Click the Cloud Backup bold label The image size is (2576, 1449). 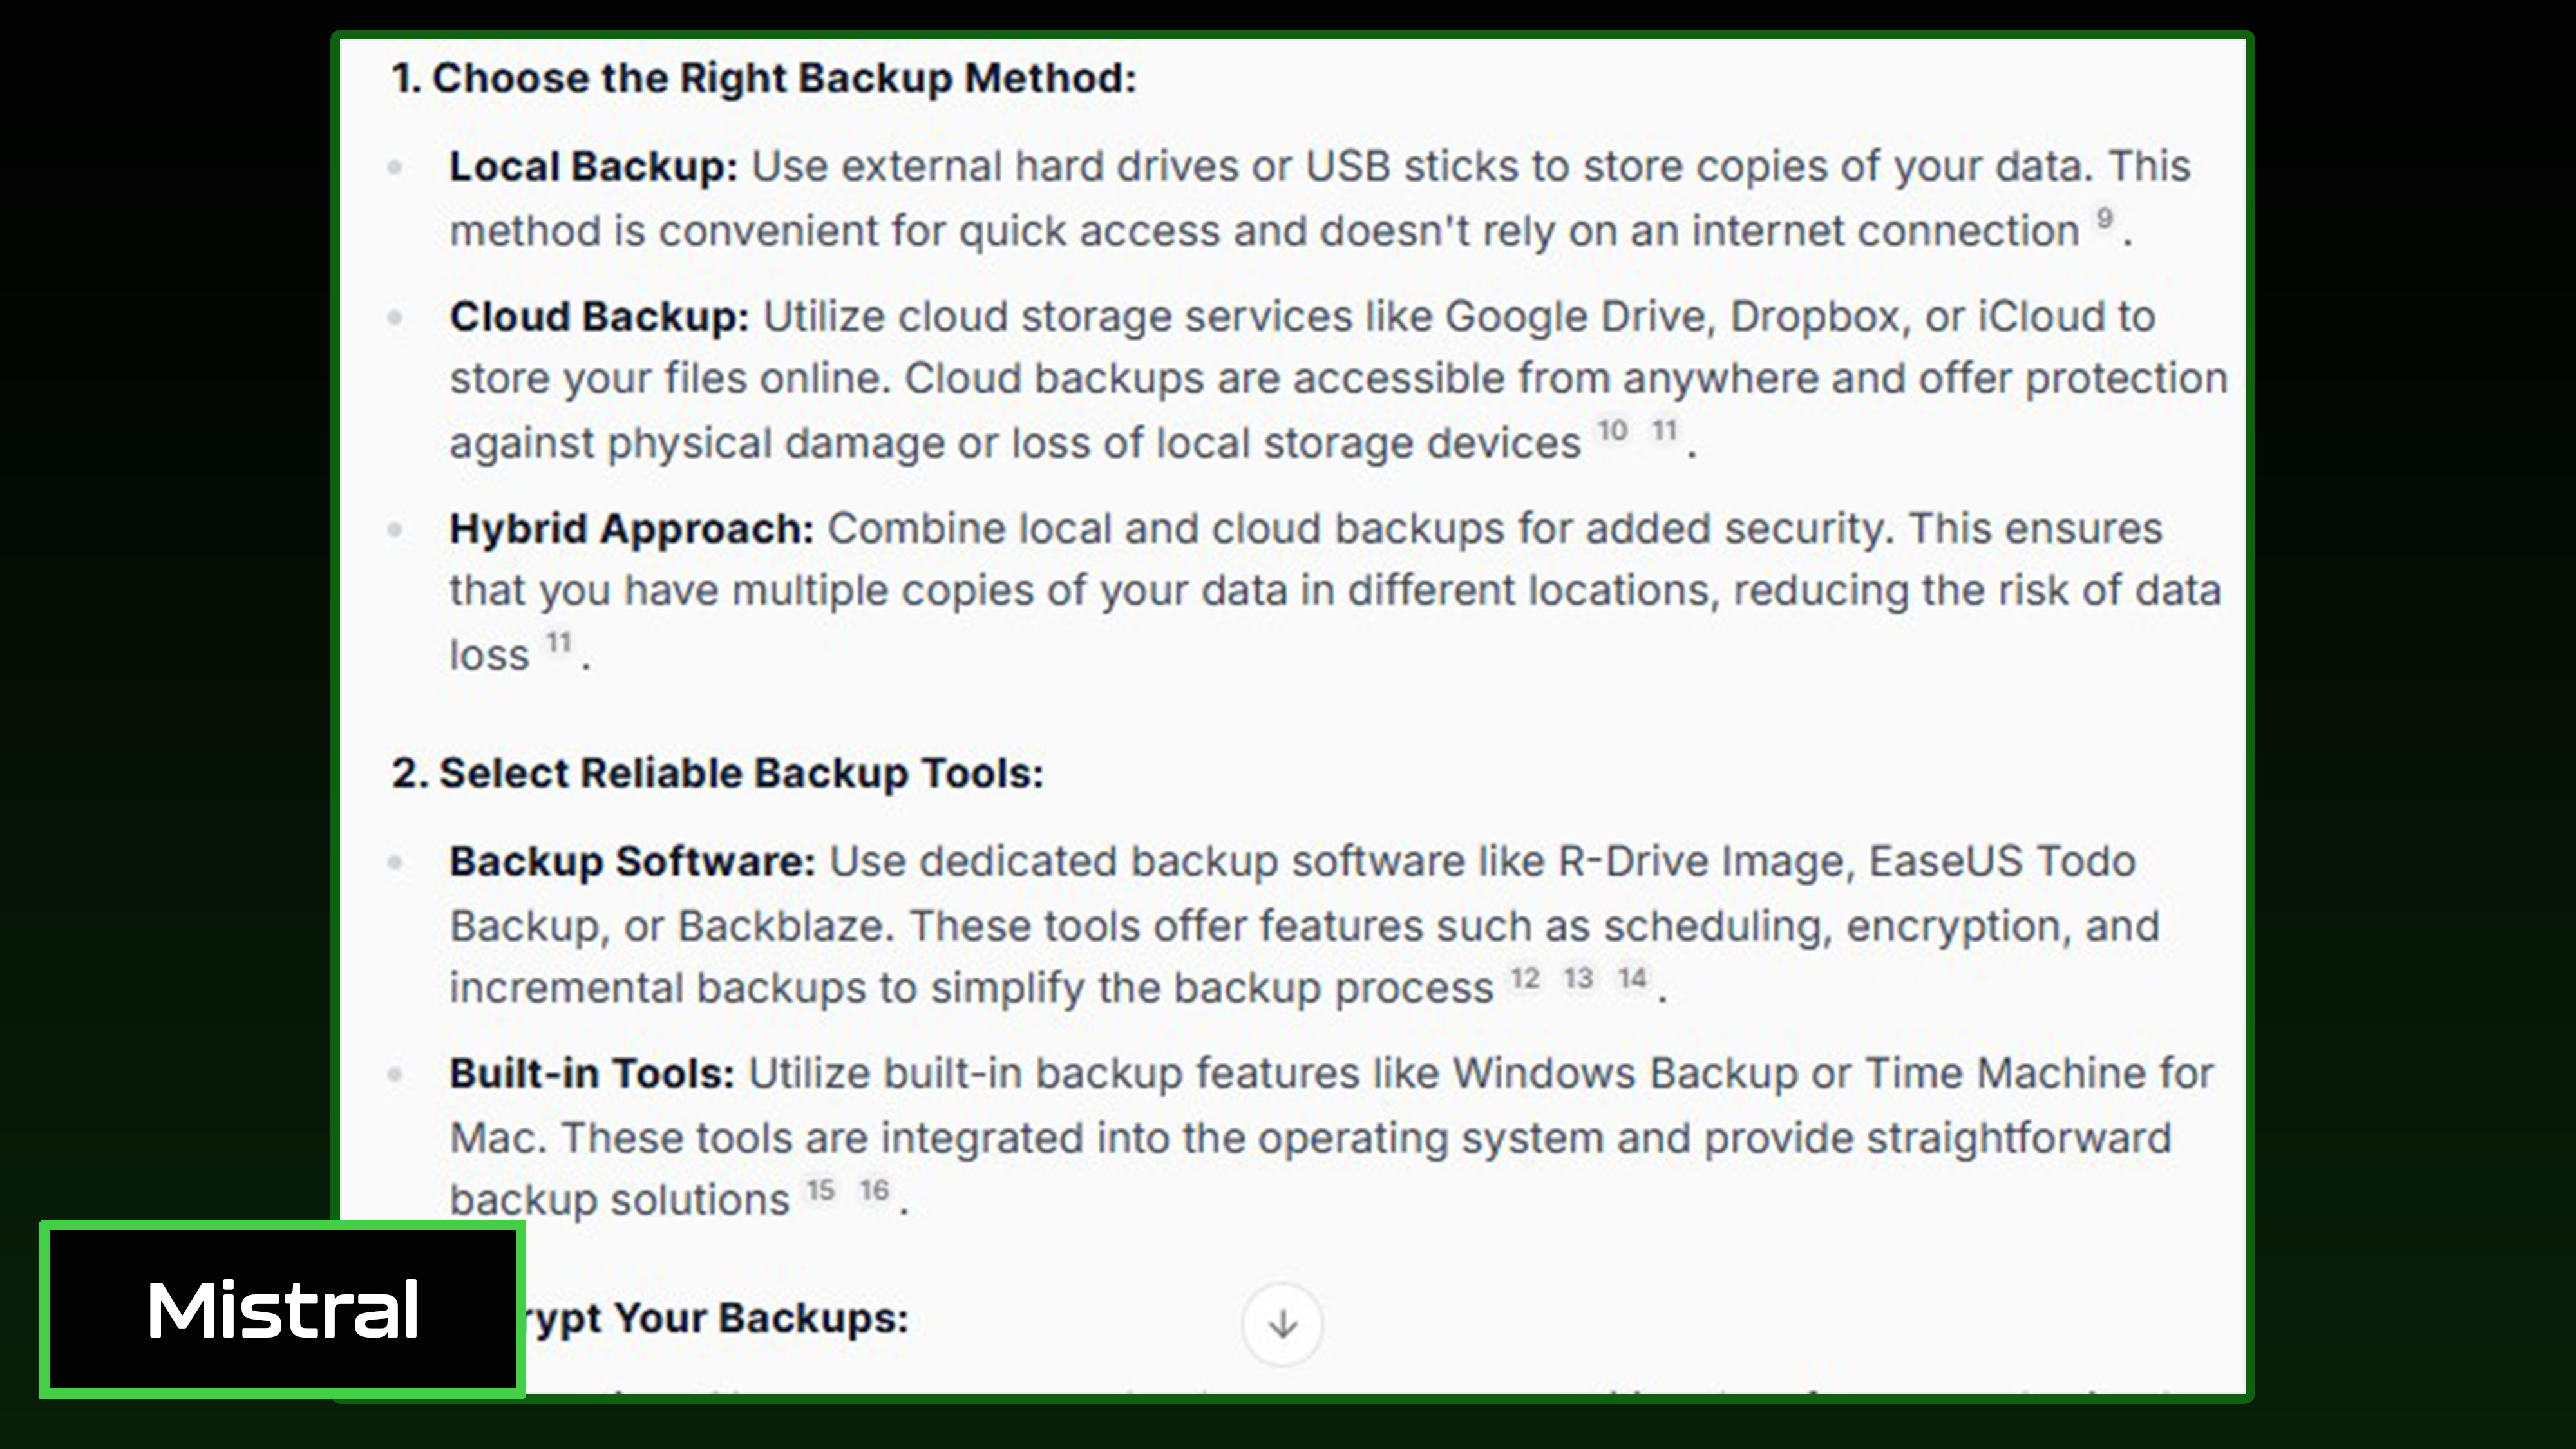tap(599, 317)
